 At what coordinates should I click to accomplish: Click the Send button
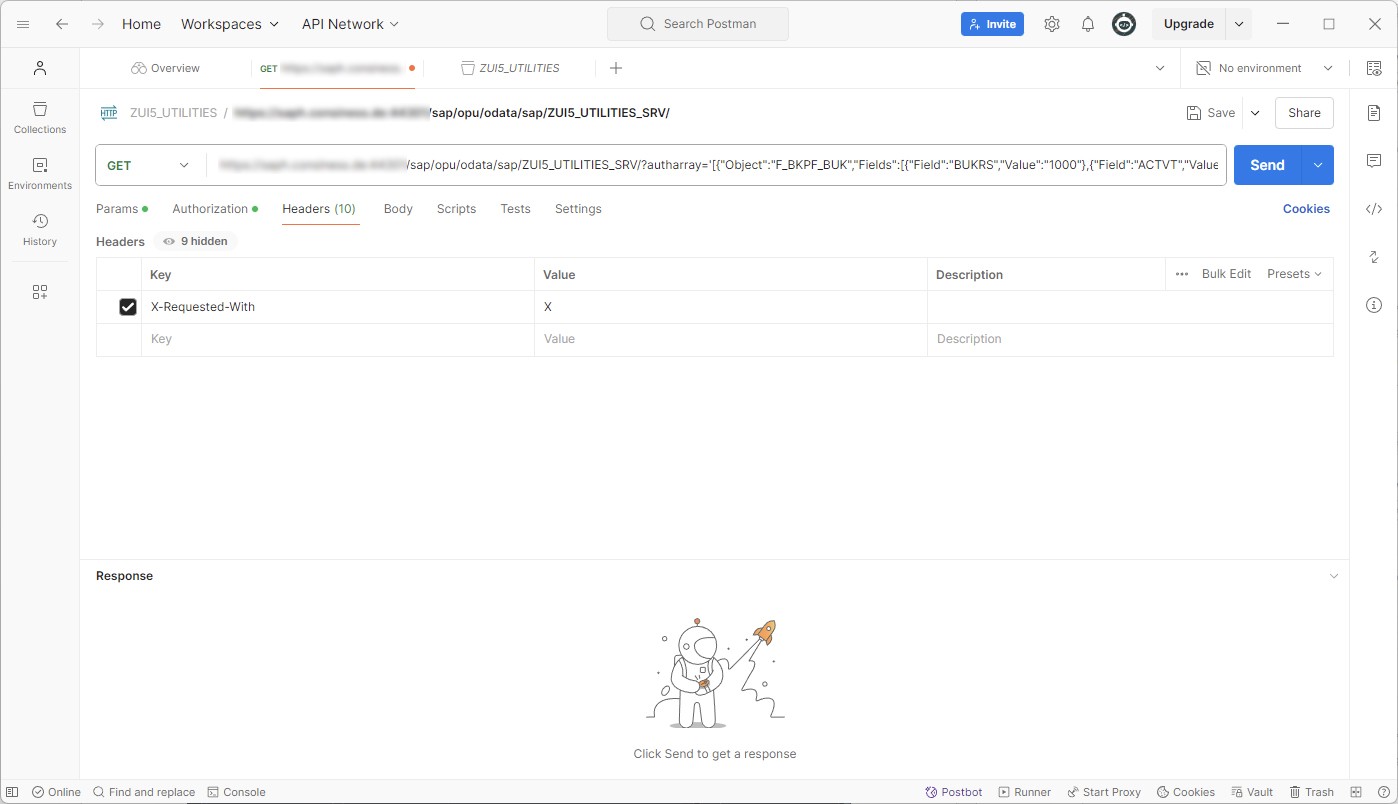pos(1267,165)
